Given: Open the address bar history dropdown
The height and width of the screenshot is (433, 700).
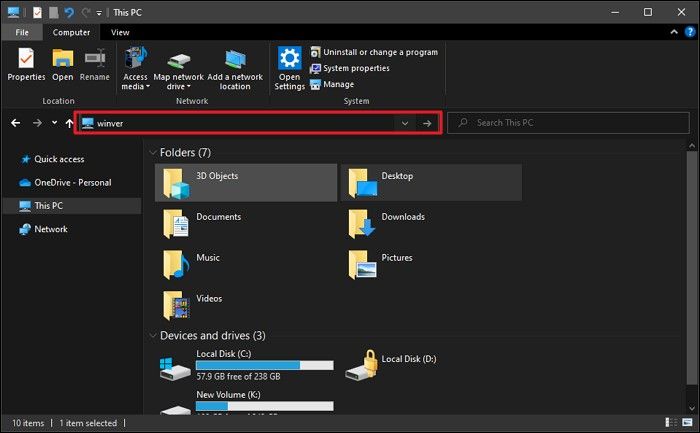Looking at the screenshot, I should 405,123.
